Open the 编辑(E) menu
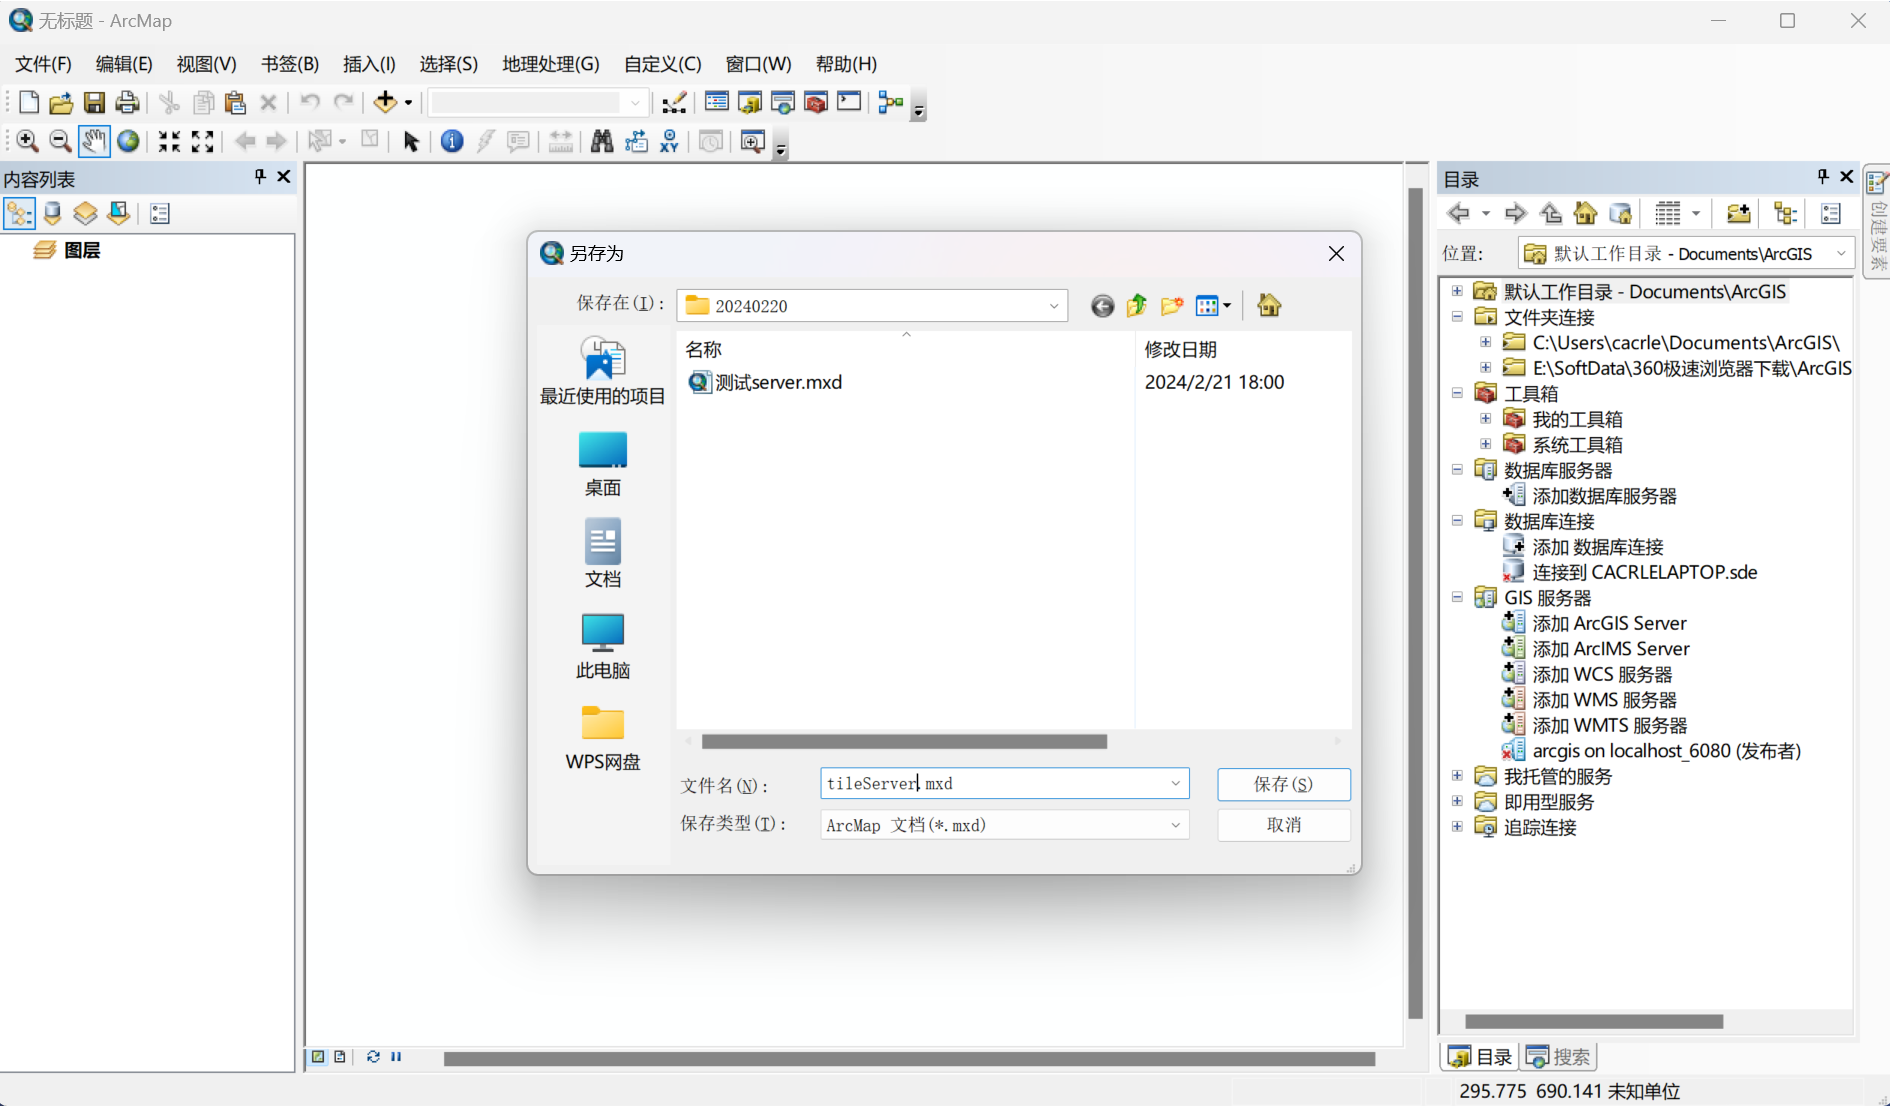 coord(124,64)
